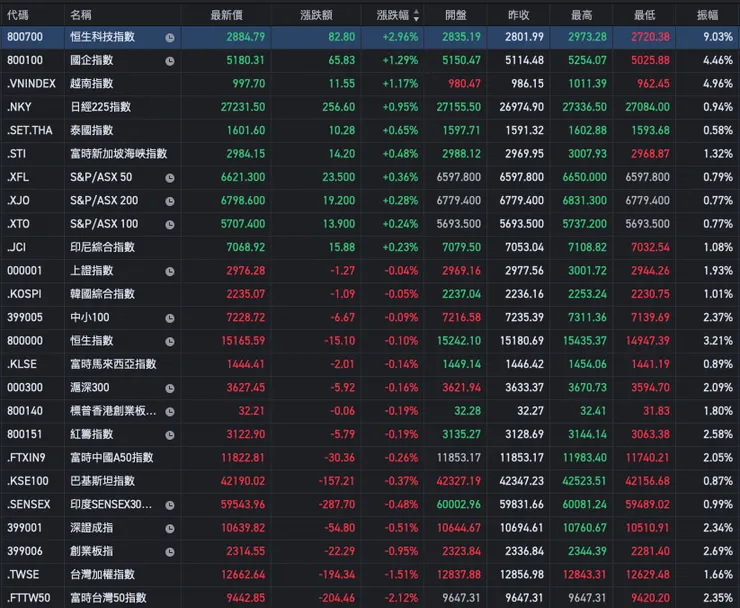Sort by 最新價 column header

tap(227, 15)
